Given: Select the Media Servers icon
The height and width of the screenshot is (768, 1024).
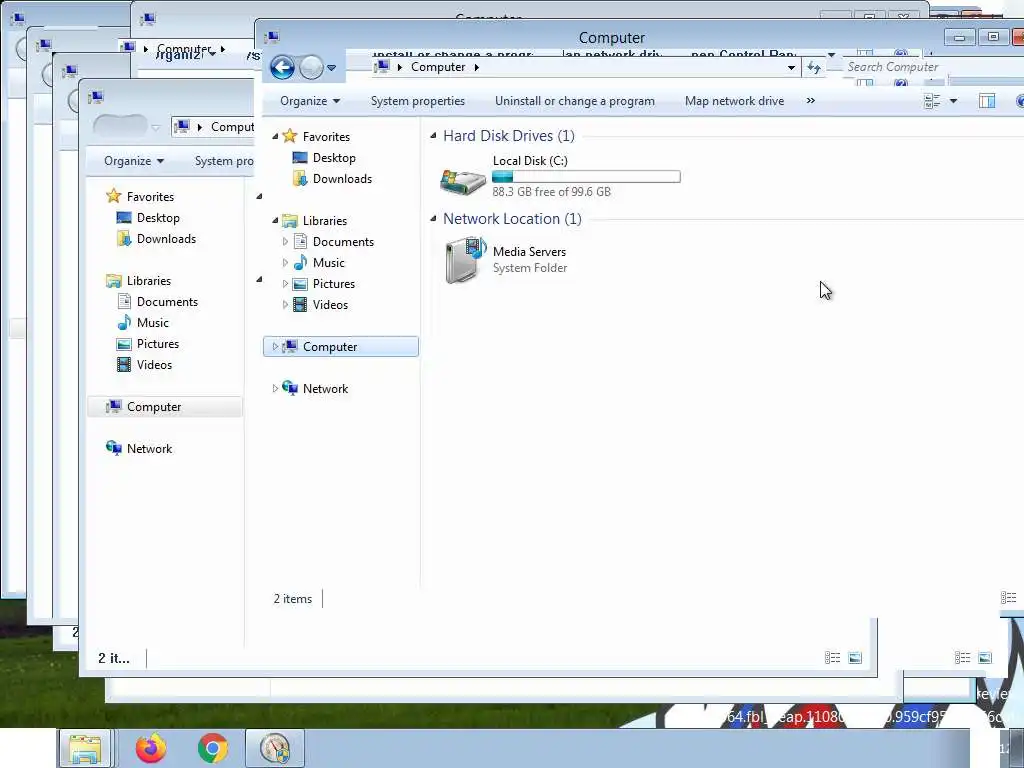Looking at the screenshot, I should (x=464, y=260).
